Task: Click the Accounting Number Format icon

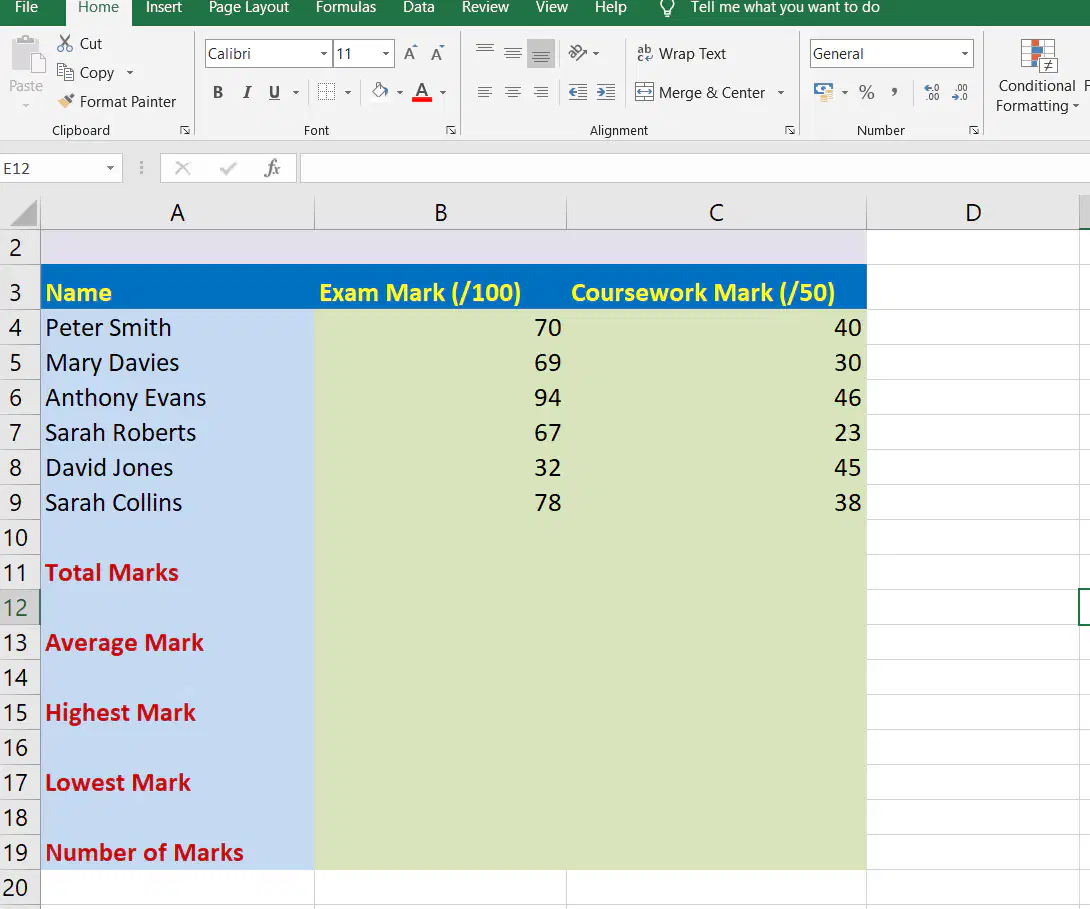Action: (824, 92)
